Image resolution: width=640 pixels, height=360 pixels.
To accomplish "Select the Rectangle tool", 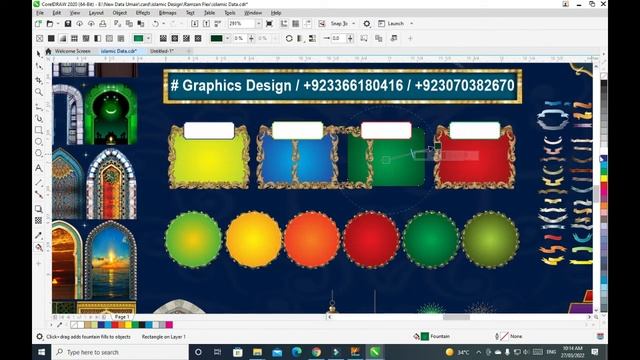I will (39, 130).
